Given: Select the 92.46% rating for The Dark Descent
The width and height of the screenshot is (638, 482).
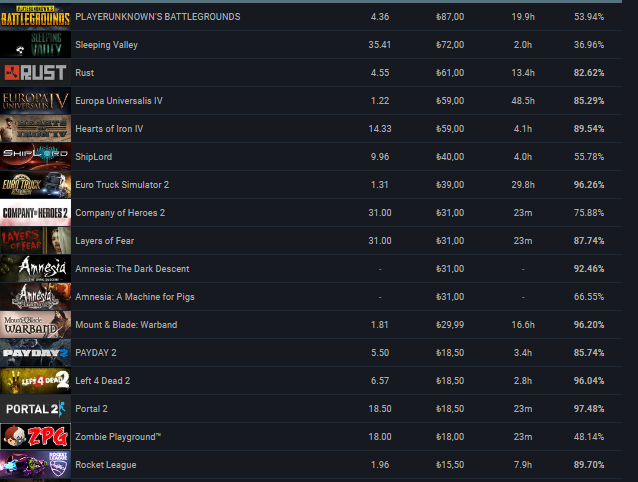Looking at the screenshot, I should (589, 269).
